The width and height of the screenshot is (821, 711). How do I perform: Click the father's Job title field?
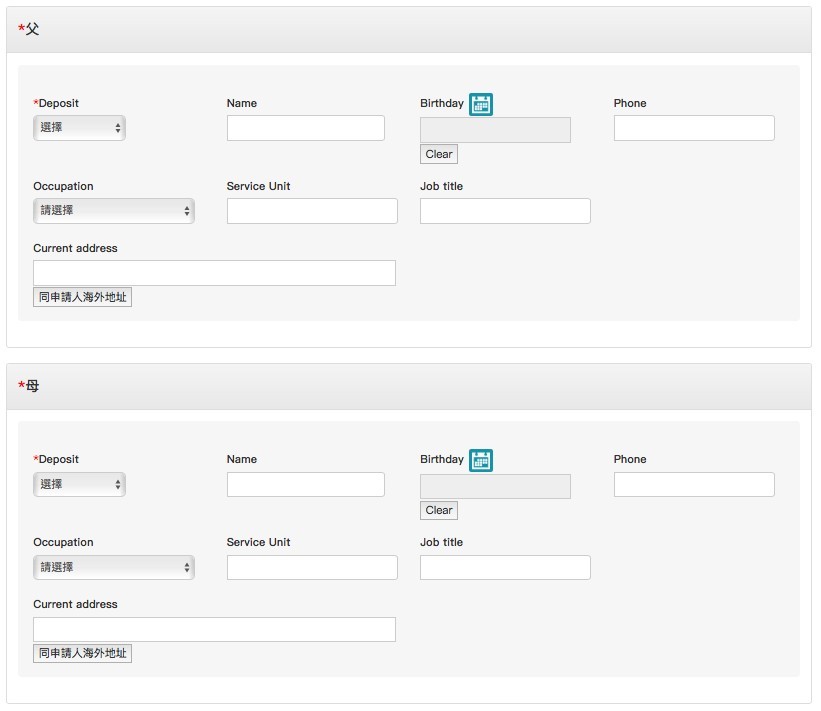[x=505, y=211]
